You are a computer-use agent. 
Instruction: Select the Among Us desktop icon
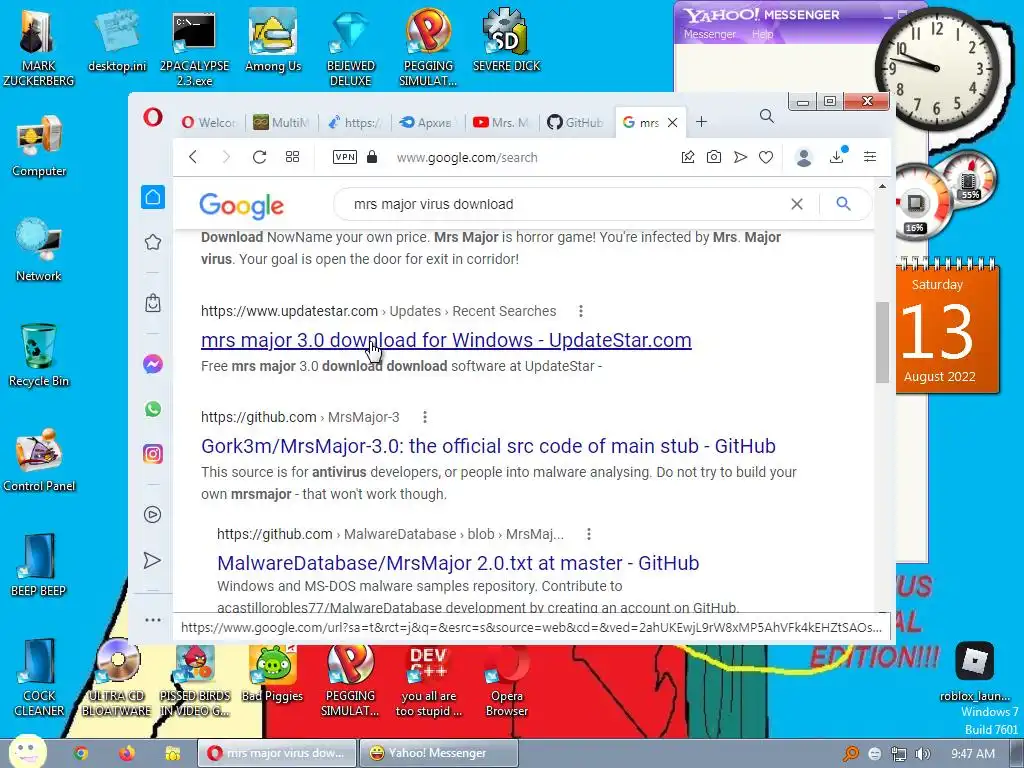(x=273, y=40)
